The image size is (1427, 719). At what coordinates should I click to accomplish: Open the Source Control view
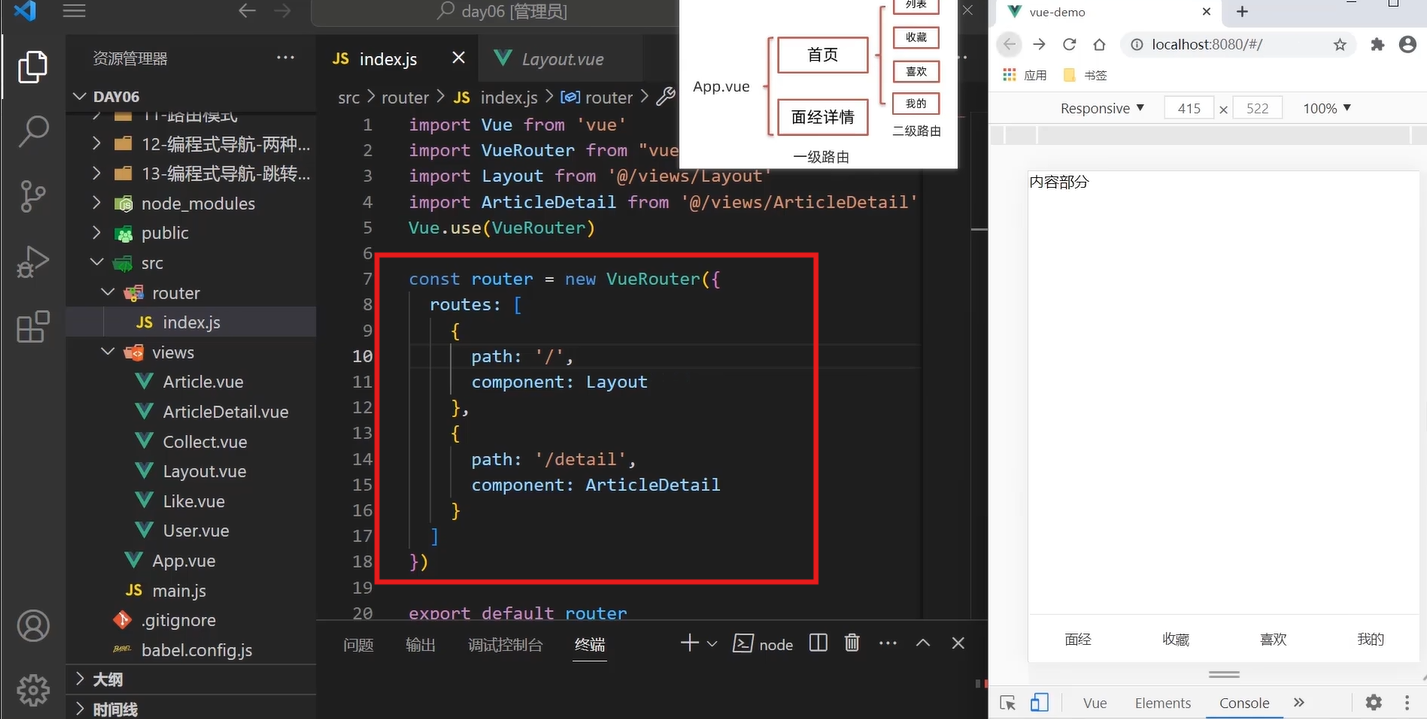coord(32,197)
